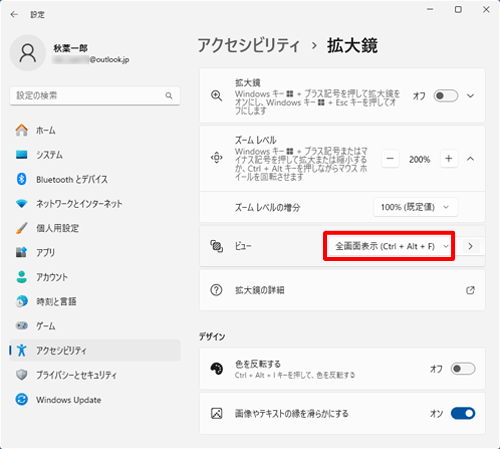Click the account name 秋葉一郎
Screen dimensions: 500x449
pyautogui.click(x=70, y=48)
